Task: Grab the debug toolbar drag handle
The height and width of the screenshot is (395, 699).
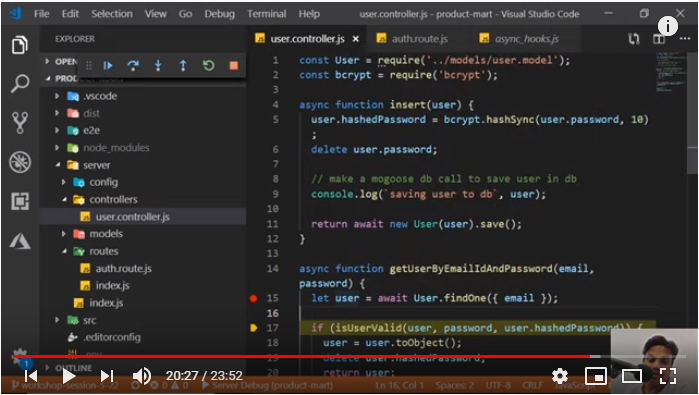Action: (89, 66)
